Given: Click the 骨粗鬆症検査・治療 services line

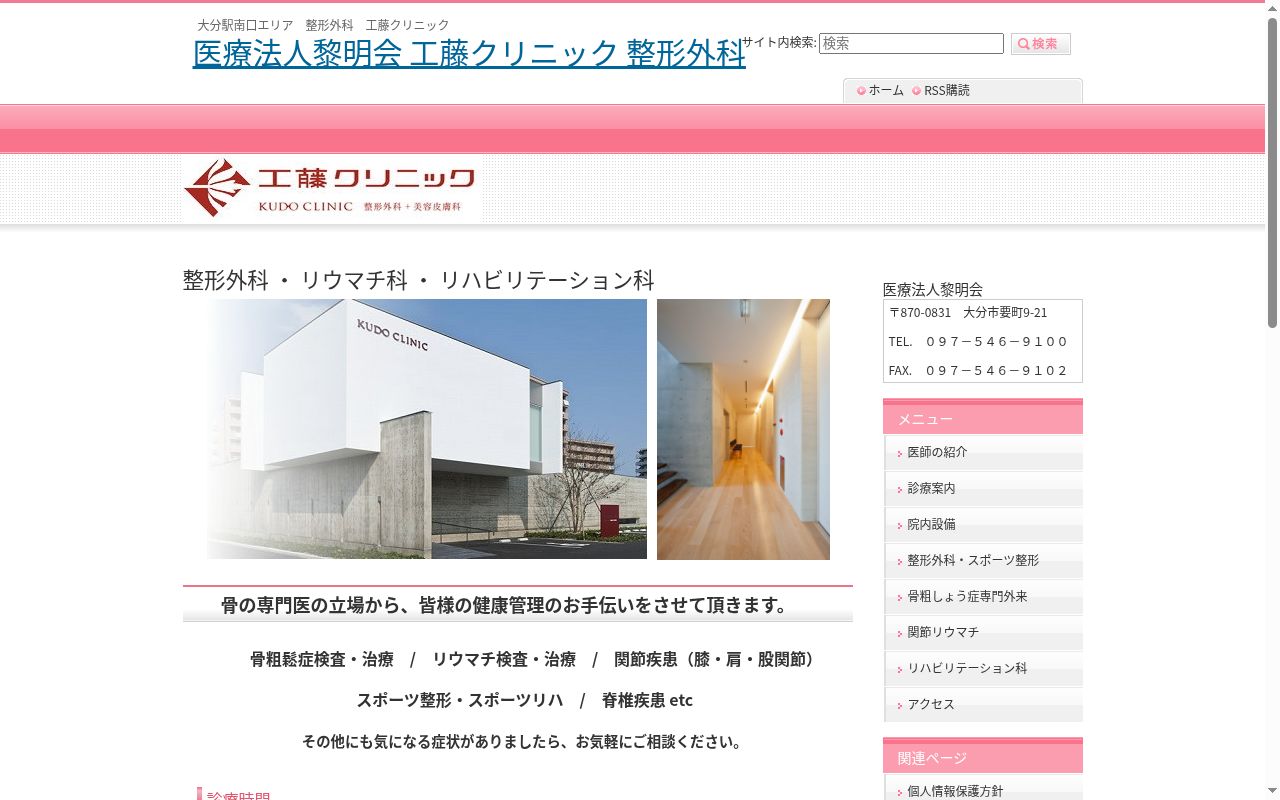Looking at the screenshot, I should (x=534, y=660).
